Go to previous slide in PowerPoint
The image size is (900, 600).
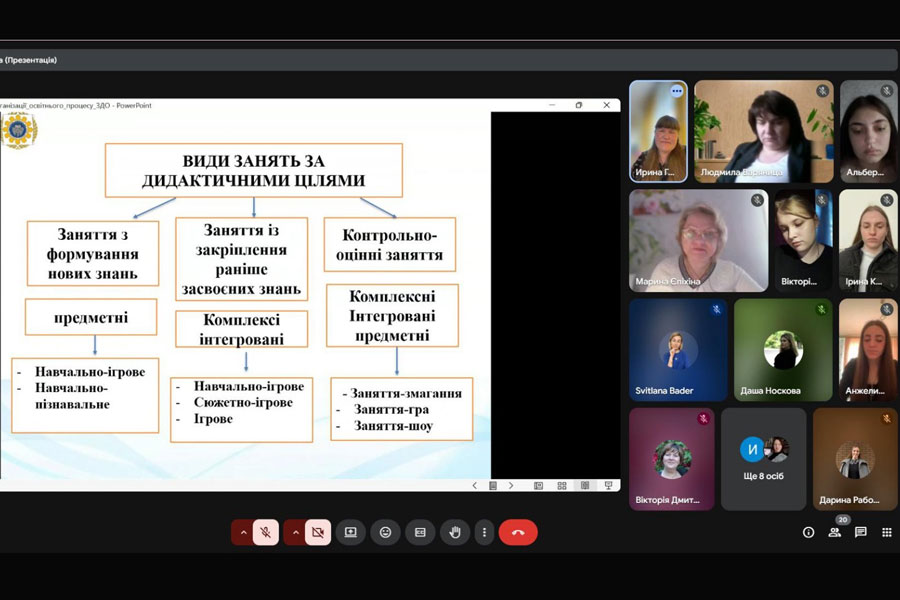click(x=475, y=485)
